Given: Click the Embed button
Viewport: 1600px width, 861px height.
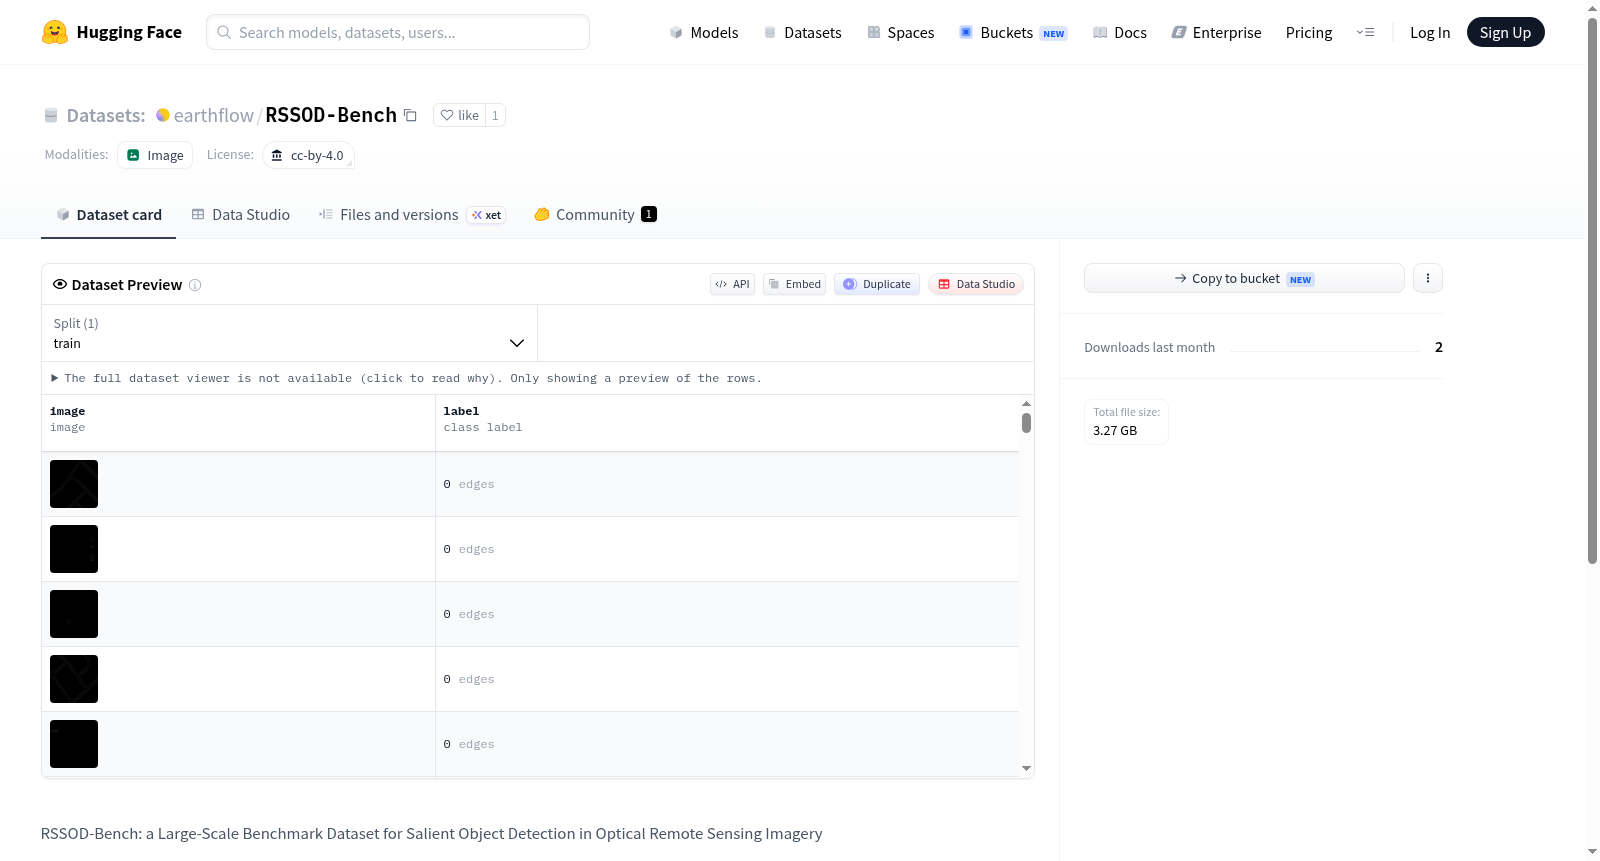Looking at the screenshot, I should [x=795, y=284].
